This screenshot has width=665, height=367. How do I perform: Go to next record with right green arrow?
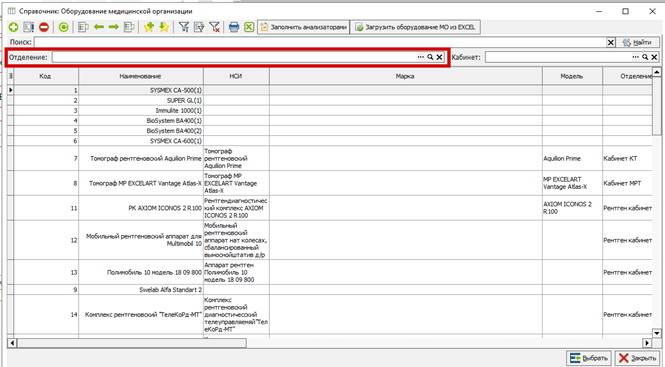click(x=114, y=28)
